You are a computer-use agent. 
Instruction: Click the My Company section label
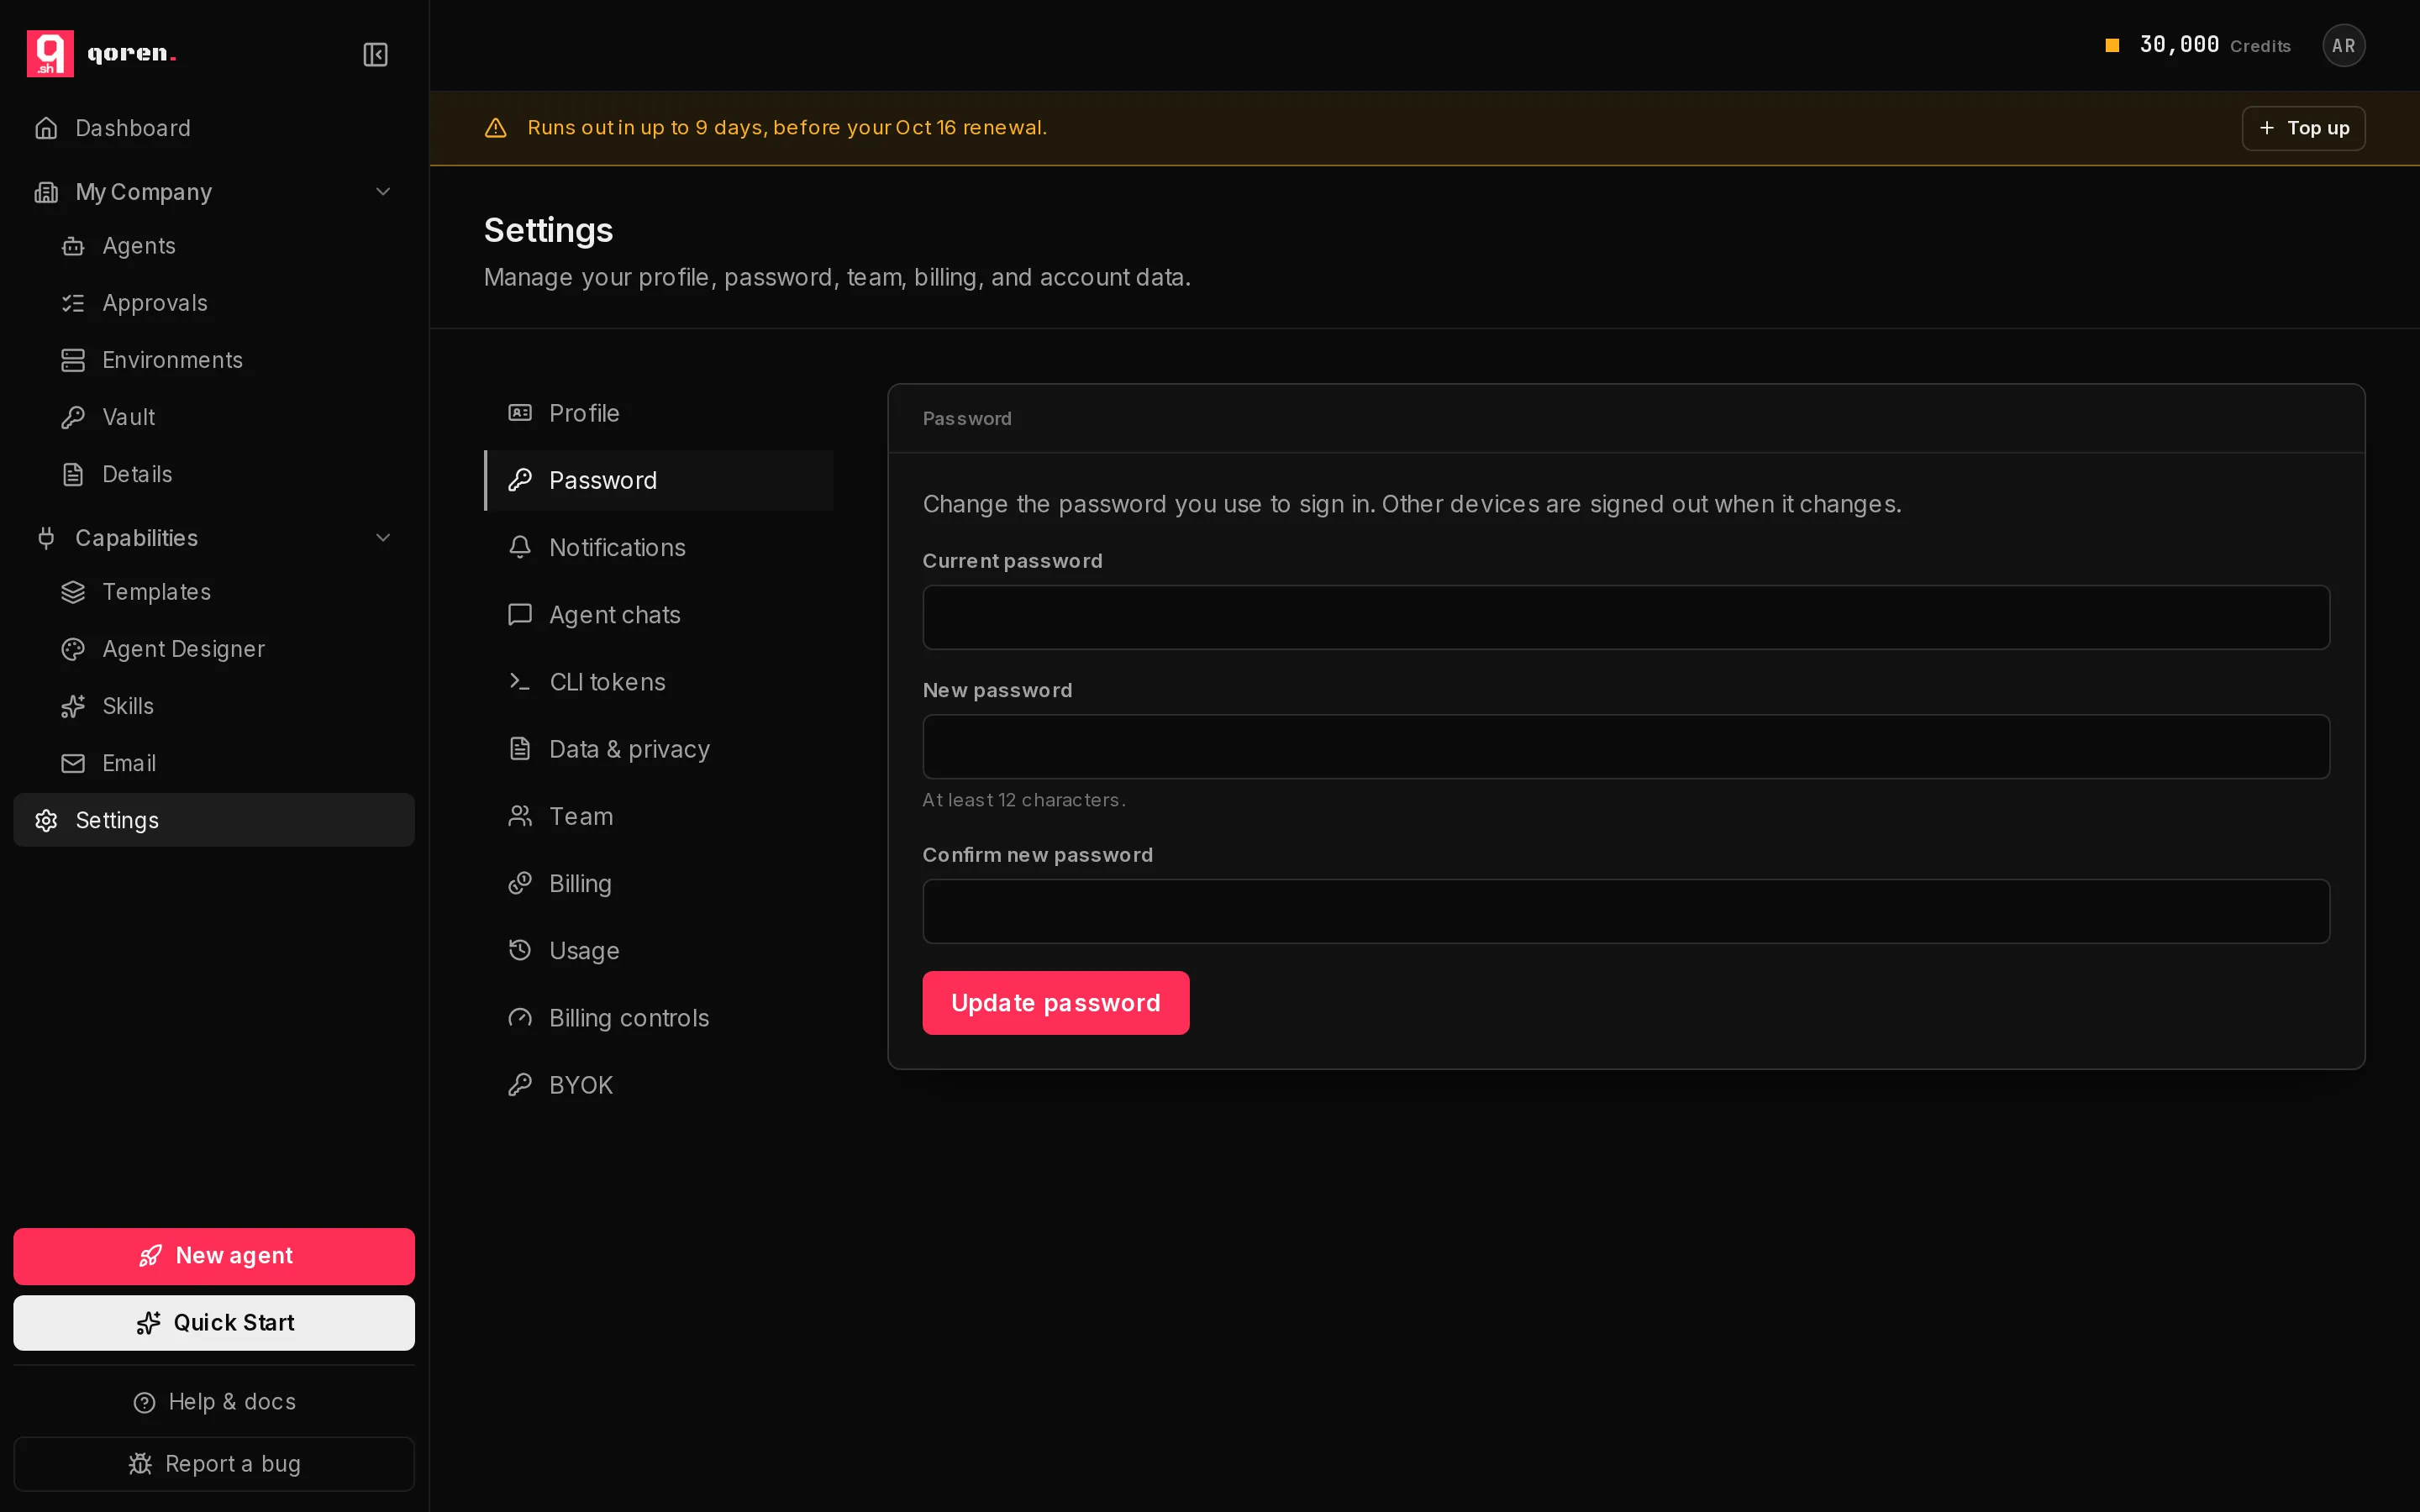[144, 192]
